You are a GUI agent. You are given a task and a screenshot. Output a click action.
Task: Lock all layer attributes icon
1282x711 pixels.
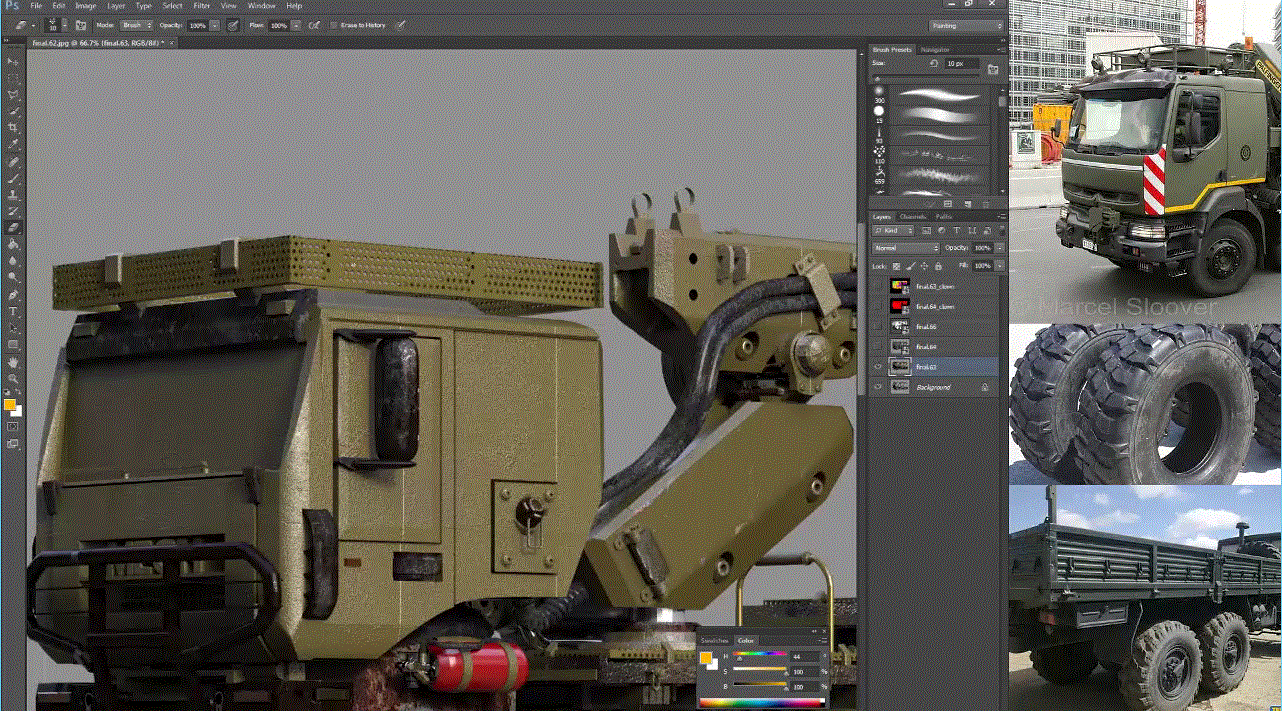click(x=938, y=266)
